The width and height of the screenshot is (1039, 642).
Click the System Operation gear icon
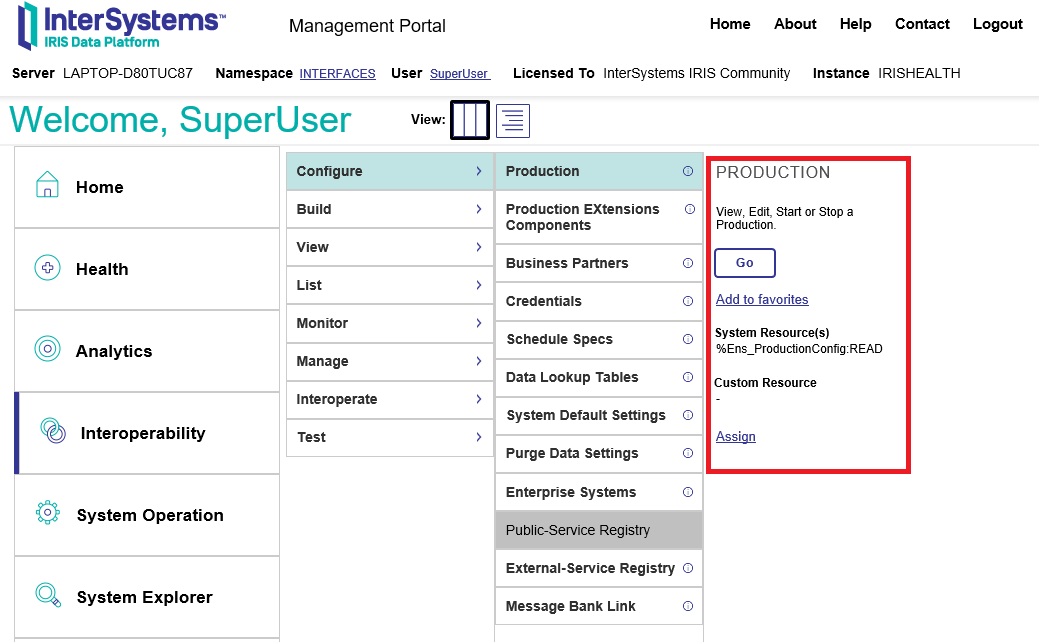(x=48, y=513)
